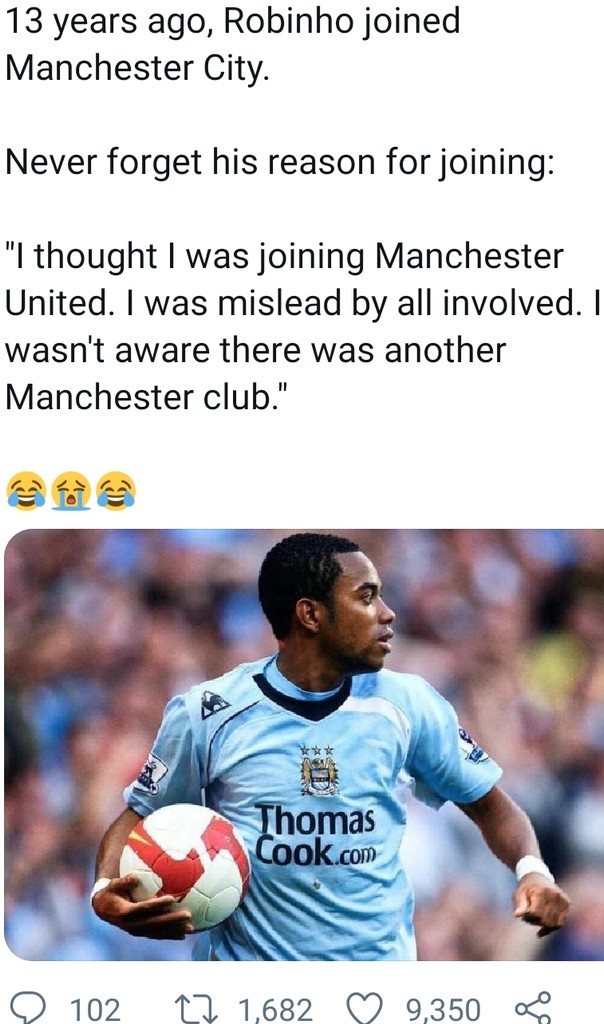View the 1,682 retweets count
The width and height of the screenshot is (604, 1024).
(275, 1010)
